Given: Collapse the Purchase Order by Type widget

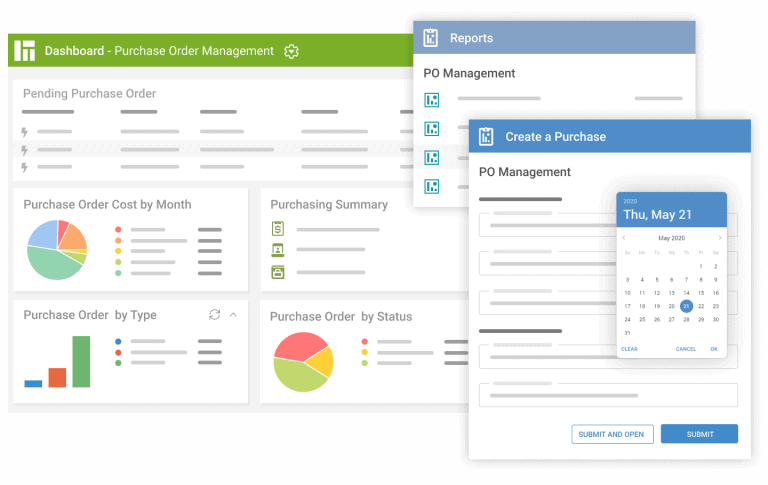Looking at the screenshot, I should pos(233,315).
